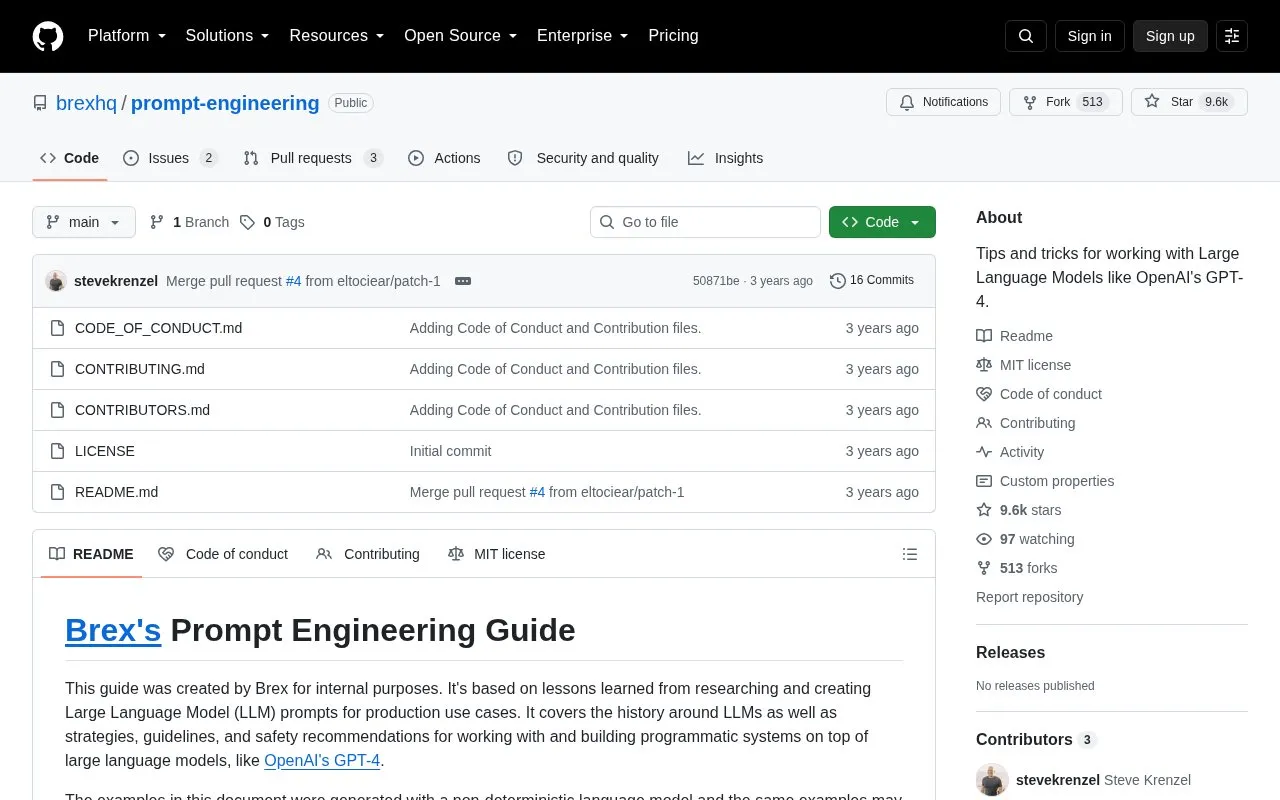View the 0 Tags link
The width and height of the screenshot is (1280, 800).
272,222
